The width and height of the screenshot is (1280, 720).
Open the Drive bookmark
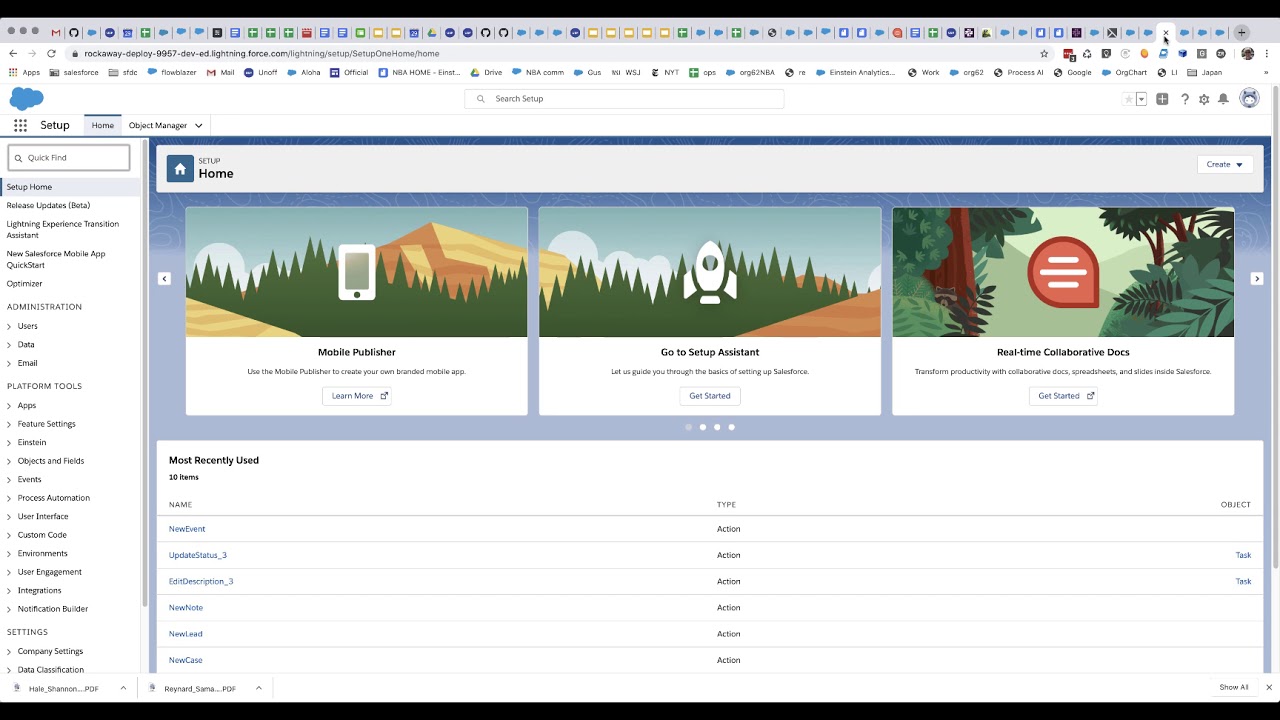(485, 72)
